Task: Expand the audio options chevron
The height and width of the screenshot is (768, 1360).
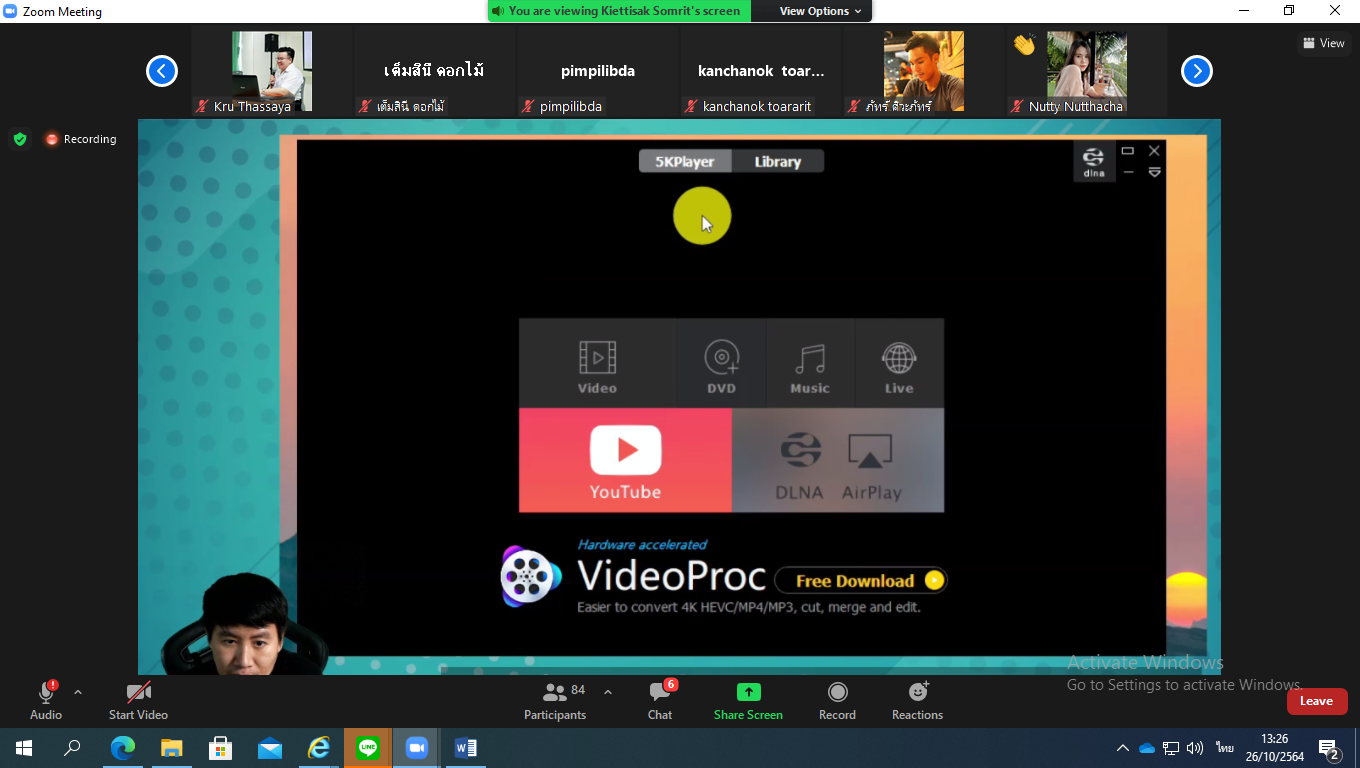Action: click(x=78, y=692)
